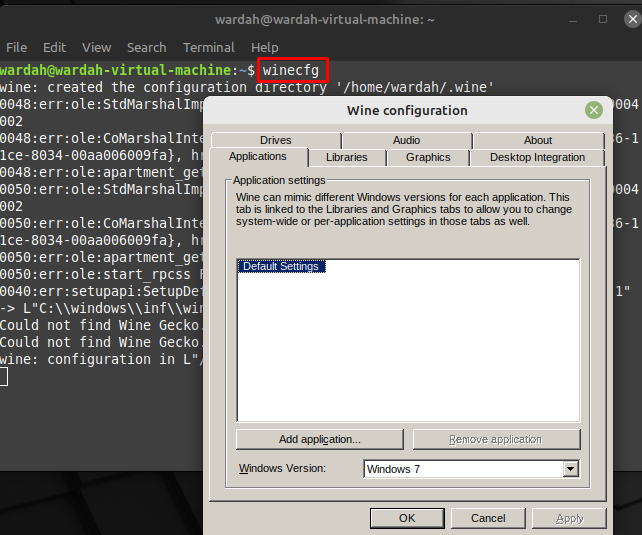Click the Application settings group label
The image size is (642, 535).
pos(279,180)
